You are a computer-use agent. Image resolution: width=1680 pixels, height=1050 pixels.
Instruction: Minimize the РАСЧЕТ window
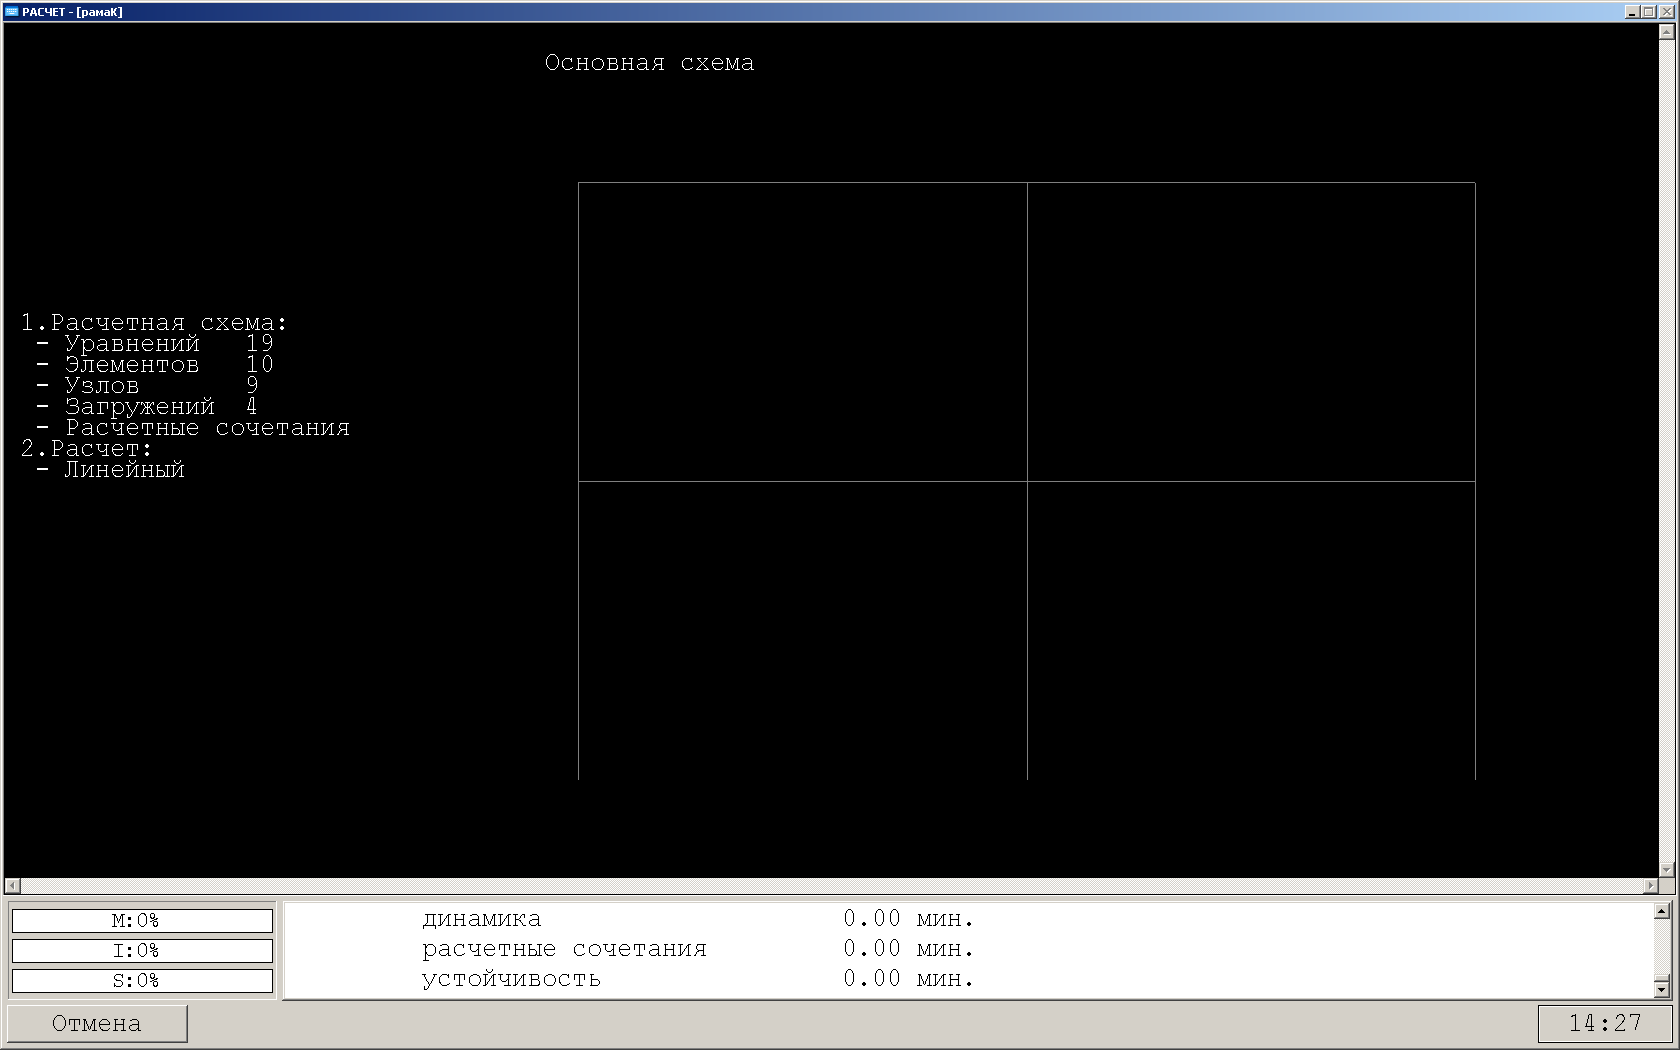tap(1633, 12)
